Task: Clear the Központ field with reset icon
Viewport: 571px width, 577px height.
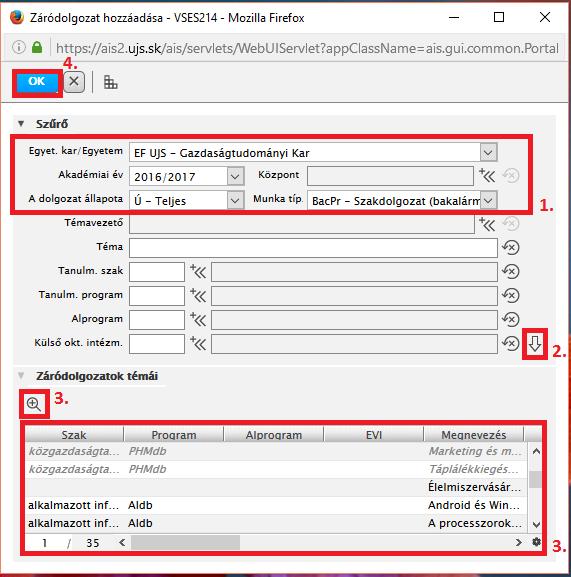Action: tap(511, 176)
